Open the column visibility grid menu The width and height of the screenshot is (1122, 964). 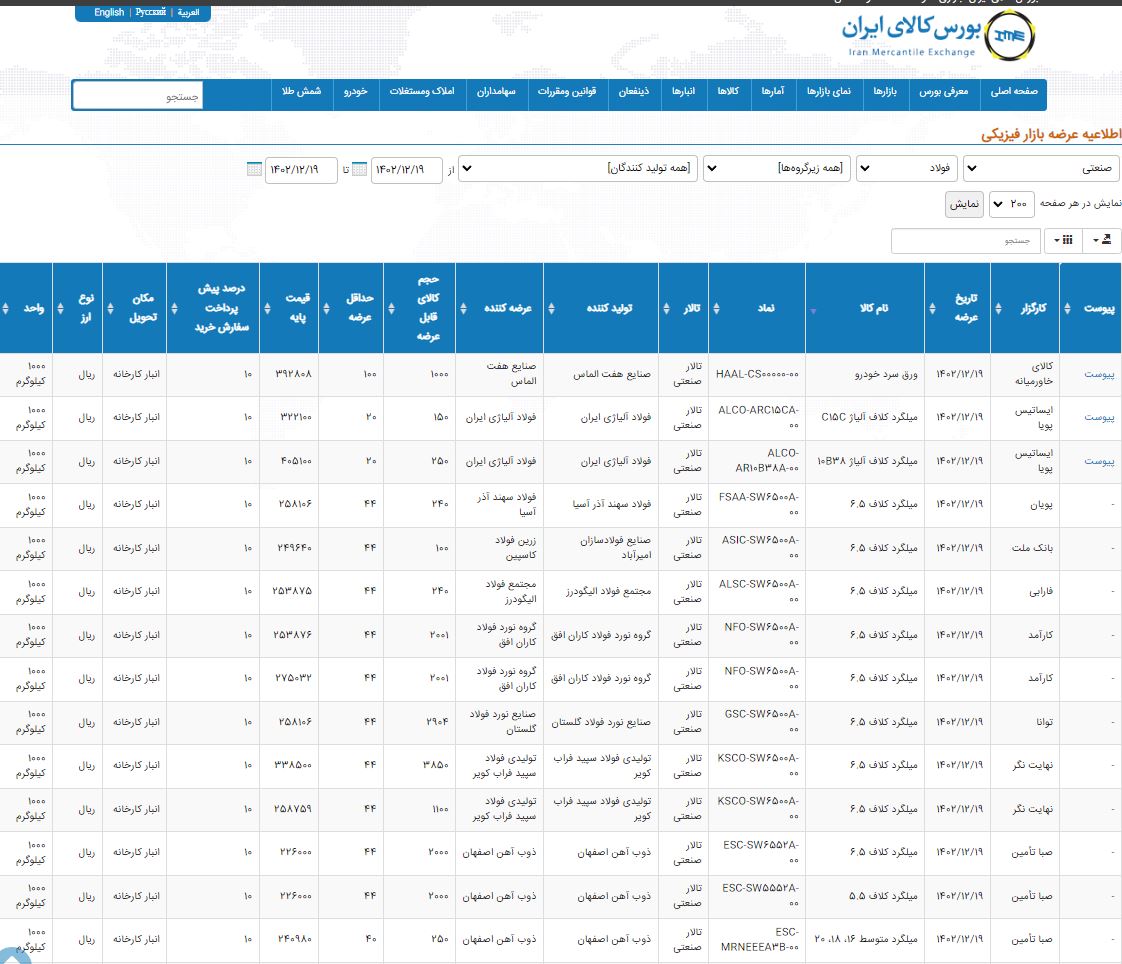pyautogui.click(x=1064, y=240)
